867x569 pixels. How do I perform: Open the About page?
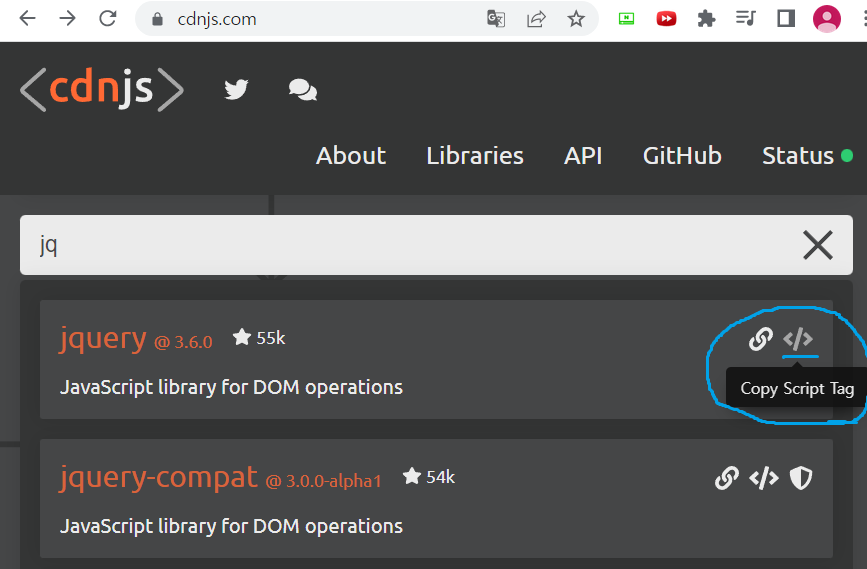pos(351,156)
